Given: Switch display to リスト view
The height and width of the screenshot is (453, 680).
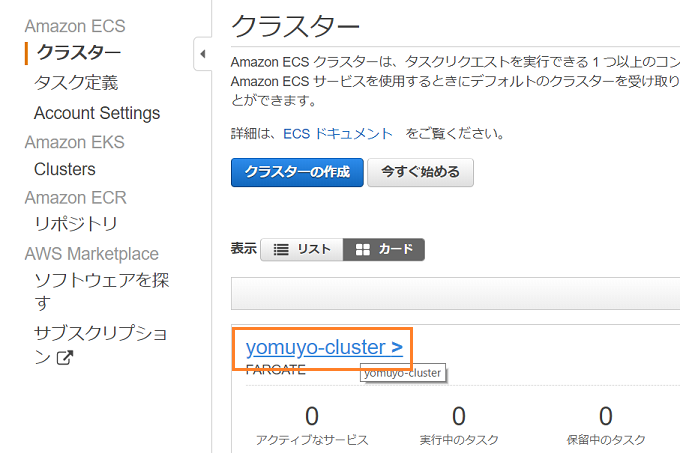Looking at the screenshot, I should click(302, 250).
